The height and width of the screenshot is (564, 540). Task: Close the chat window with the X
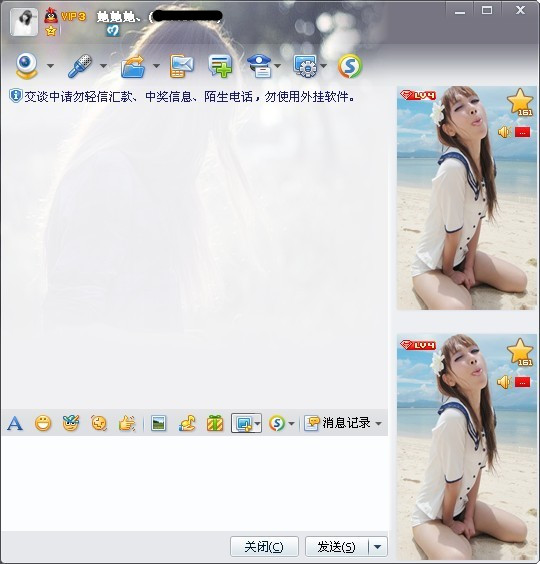point(520,10)
